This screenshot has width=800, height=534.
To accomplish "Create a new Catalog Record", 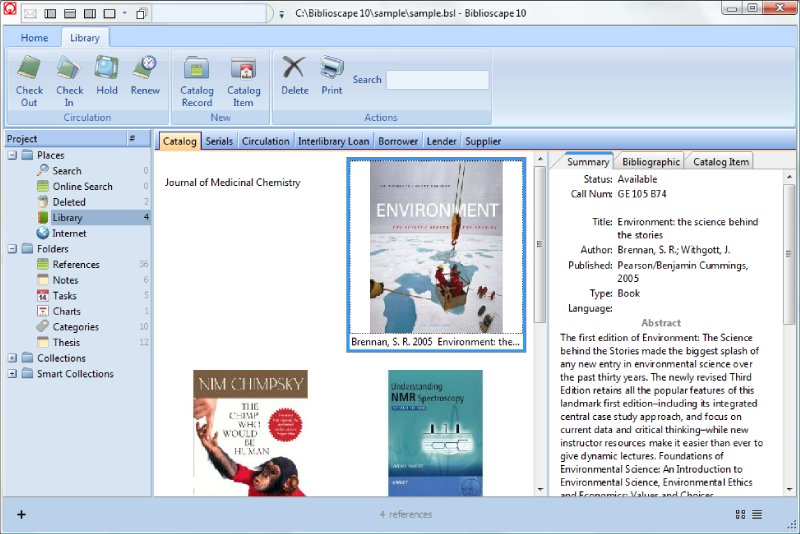I will (196, 81).
